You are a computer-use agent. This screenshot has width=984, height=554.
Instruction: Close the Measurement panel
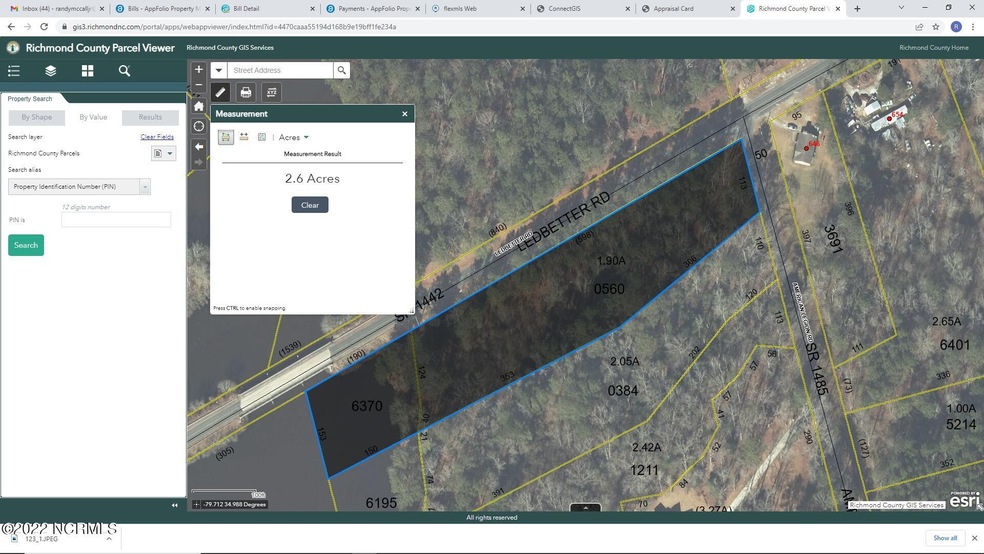click(x=405, y=114)
